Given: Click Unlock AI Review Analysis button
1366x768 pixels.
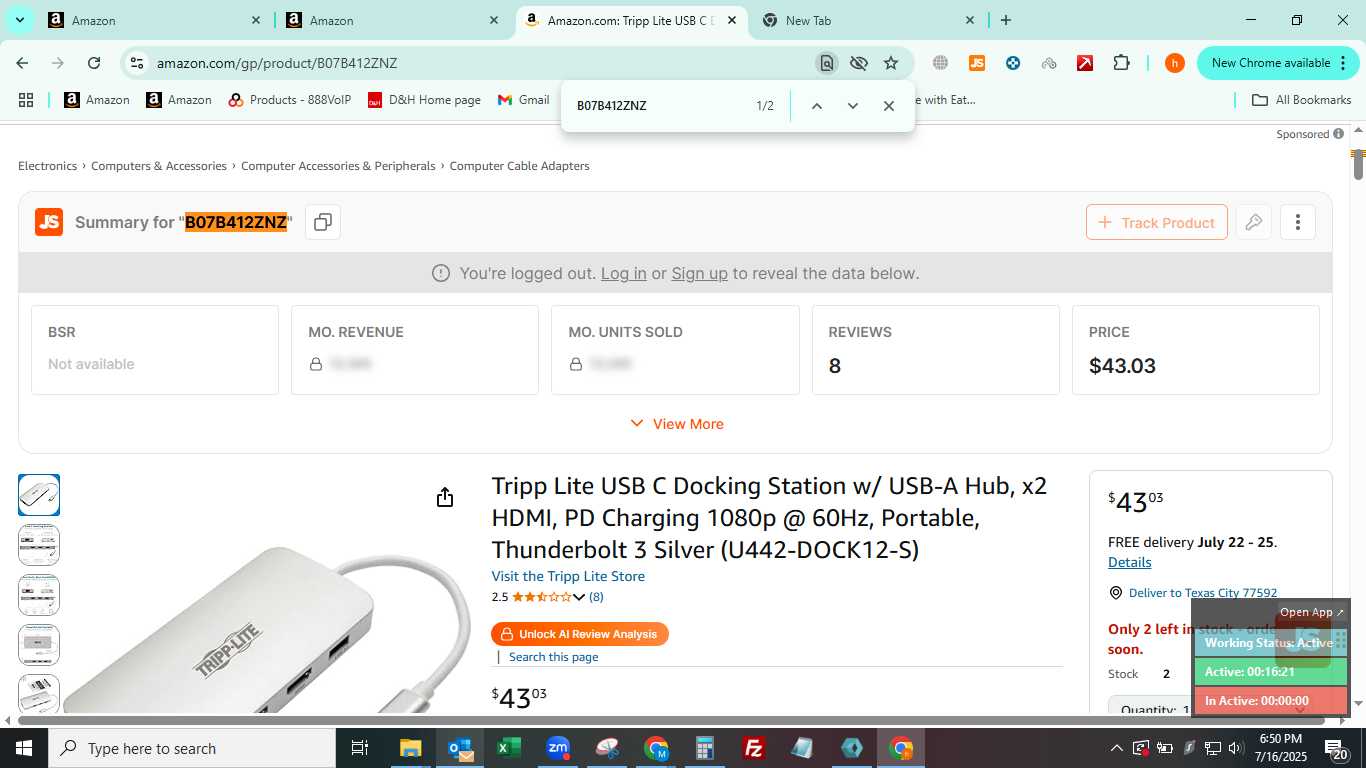Looking at the screenshot, I should pos(579,634).
